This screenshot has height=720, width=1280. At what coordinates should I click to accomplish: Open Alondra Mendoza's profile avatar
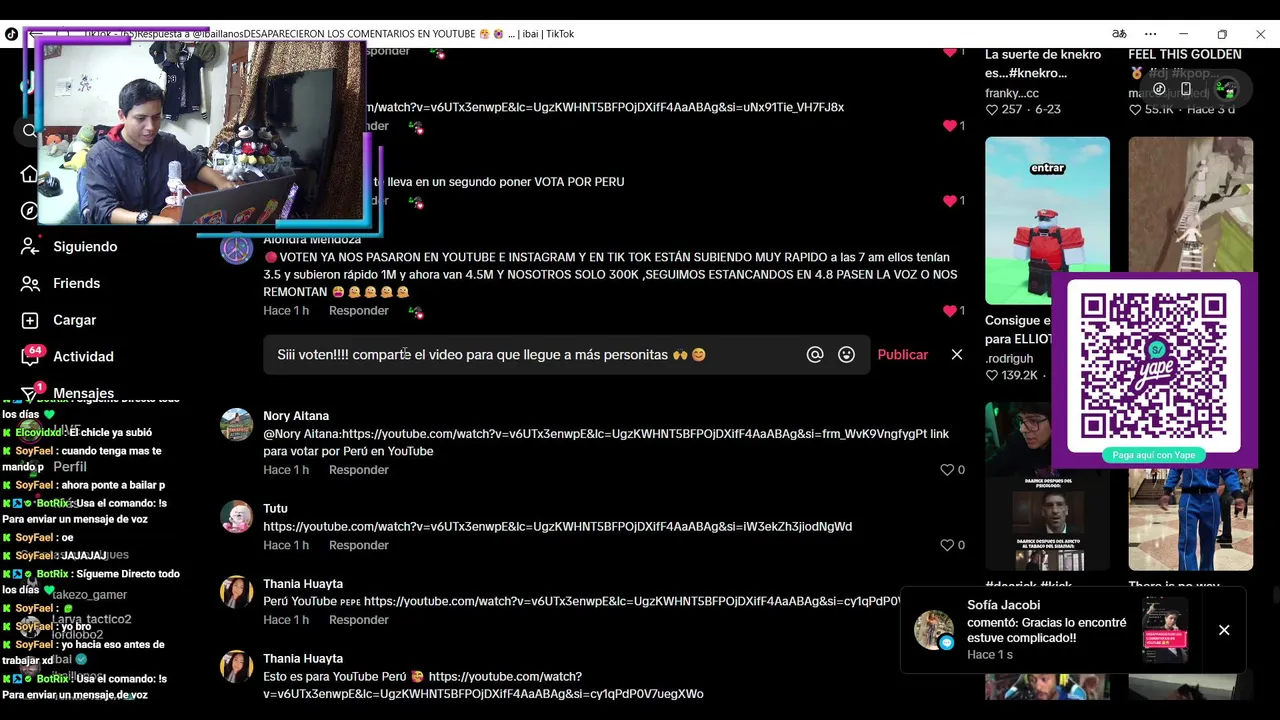point(237,249)
